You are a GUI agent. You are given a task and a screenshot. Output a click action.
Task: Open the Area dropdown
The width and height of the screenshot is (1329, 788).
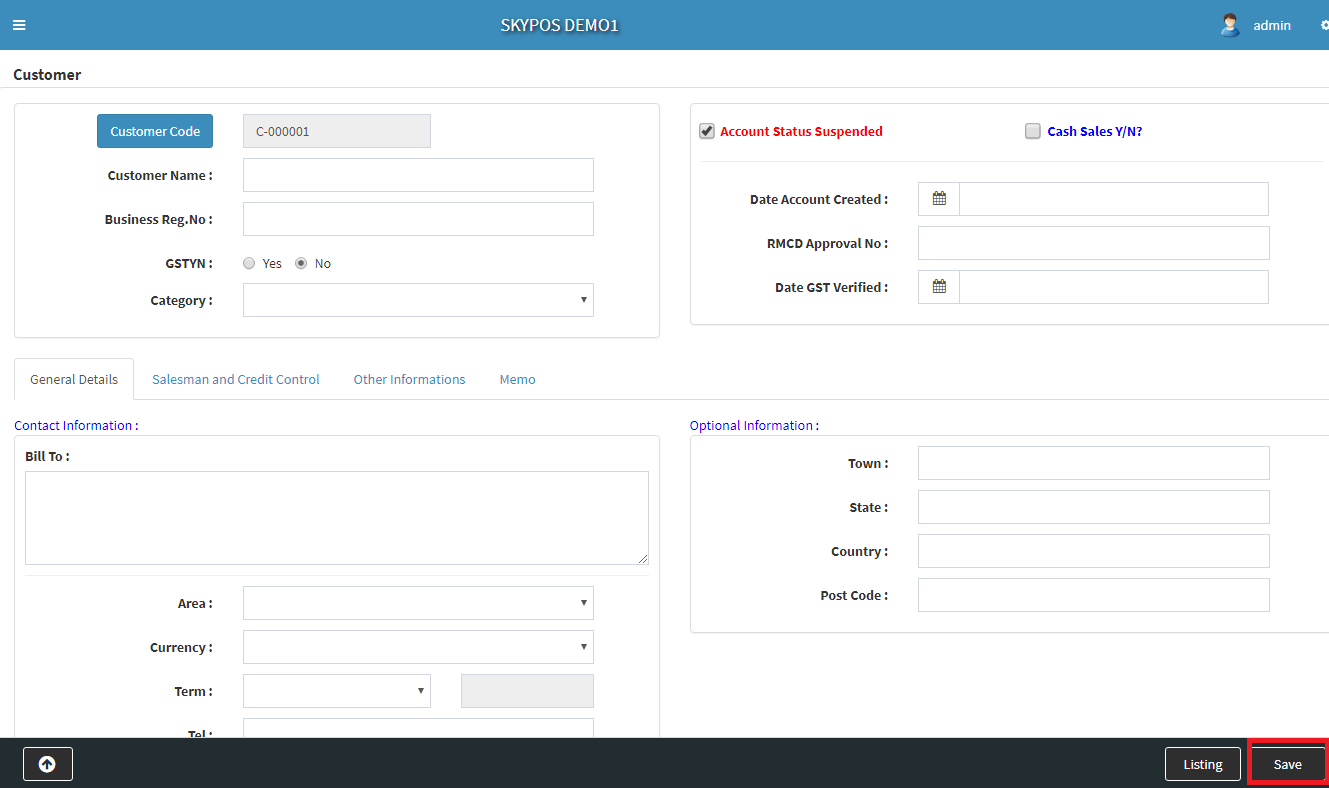coord(418,603)
